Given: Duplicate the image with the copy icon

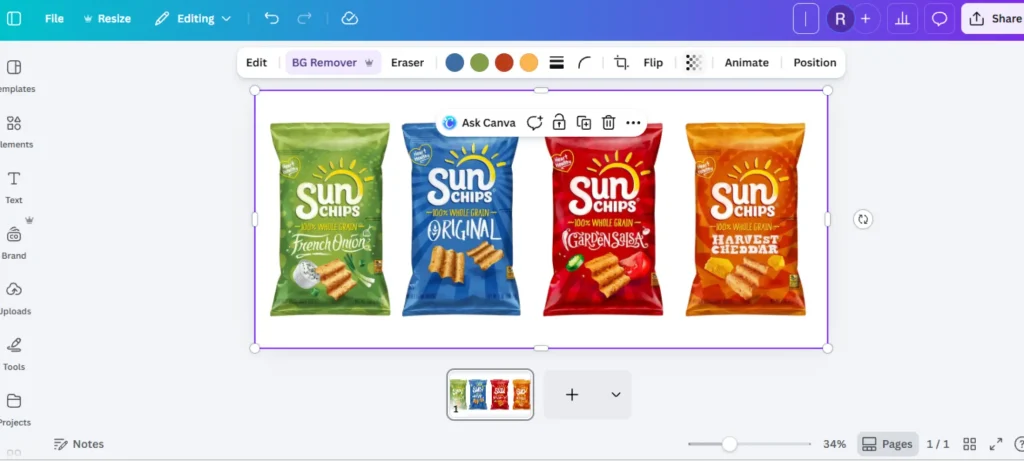Looking at the screenshot, I should (x=584, y=123).
